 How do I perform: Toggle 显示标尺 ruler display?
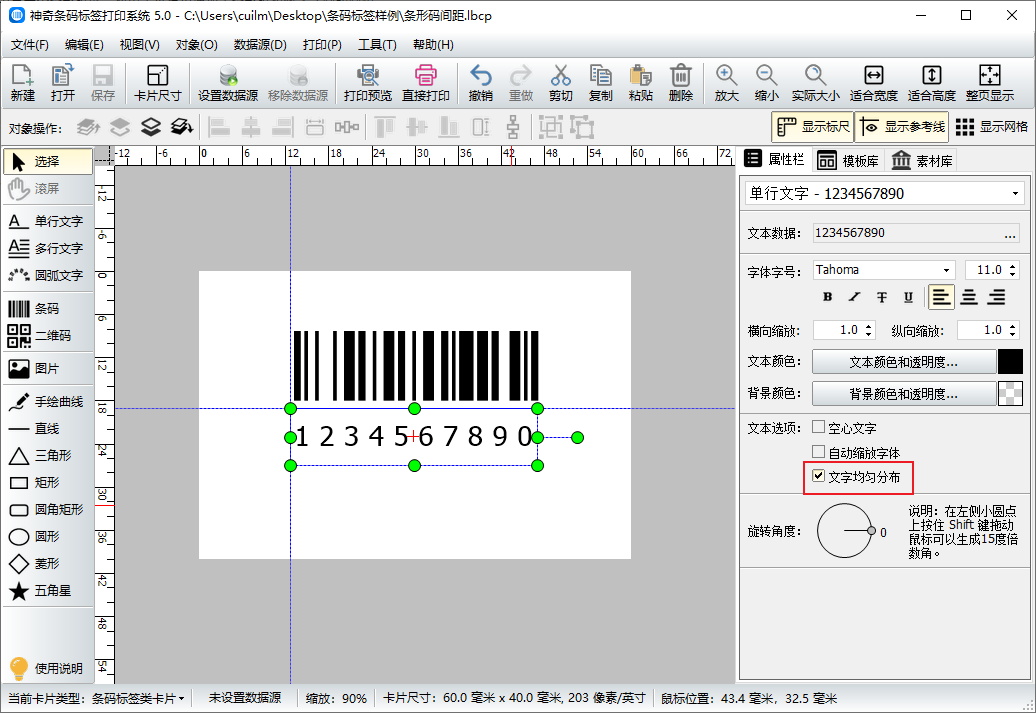(813, 127)
